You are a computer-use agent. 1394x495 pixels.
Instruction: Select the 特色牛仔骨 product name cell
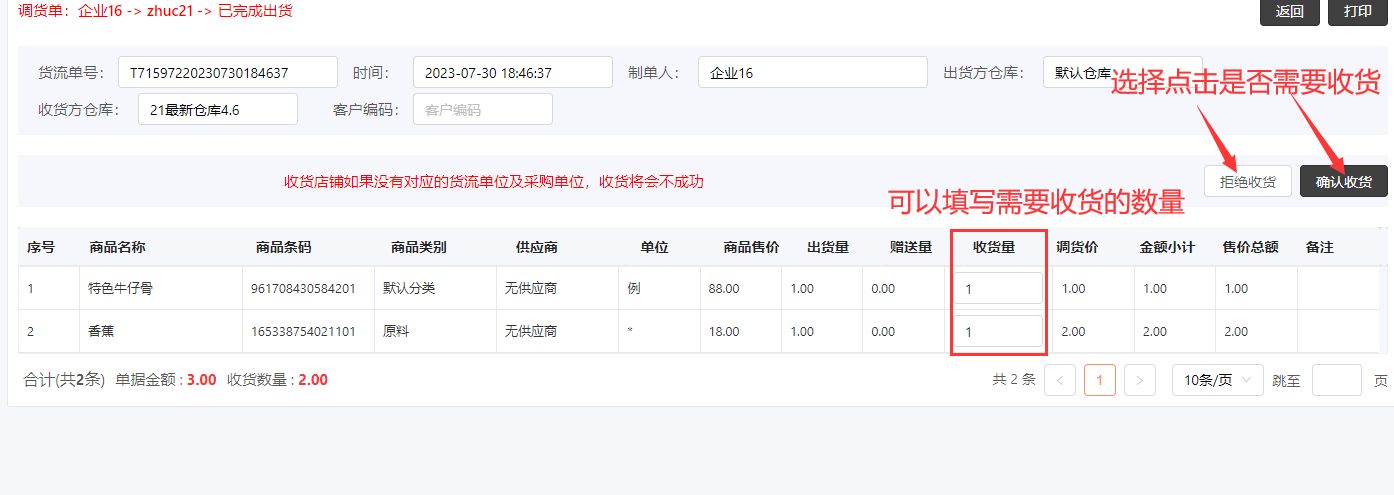pyautogui.click(x=121, y=288)
